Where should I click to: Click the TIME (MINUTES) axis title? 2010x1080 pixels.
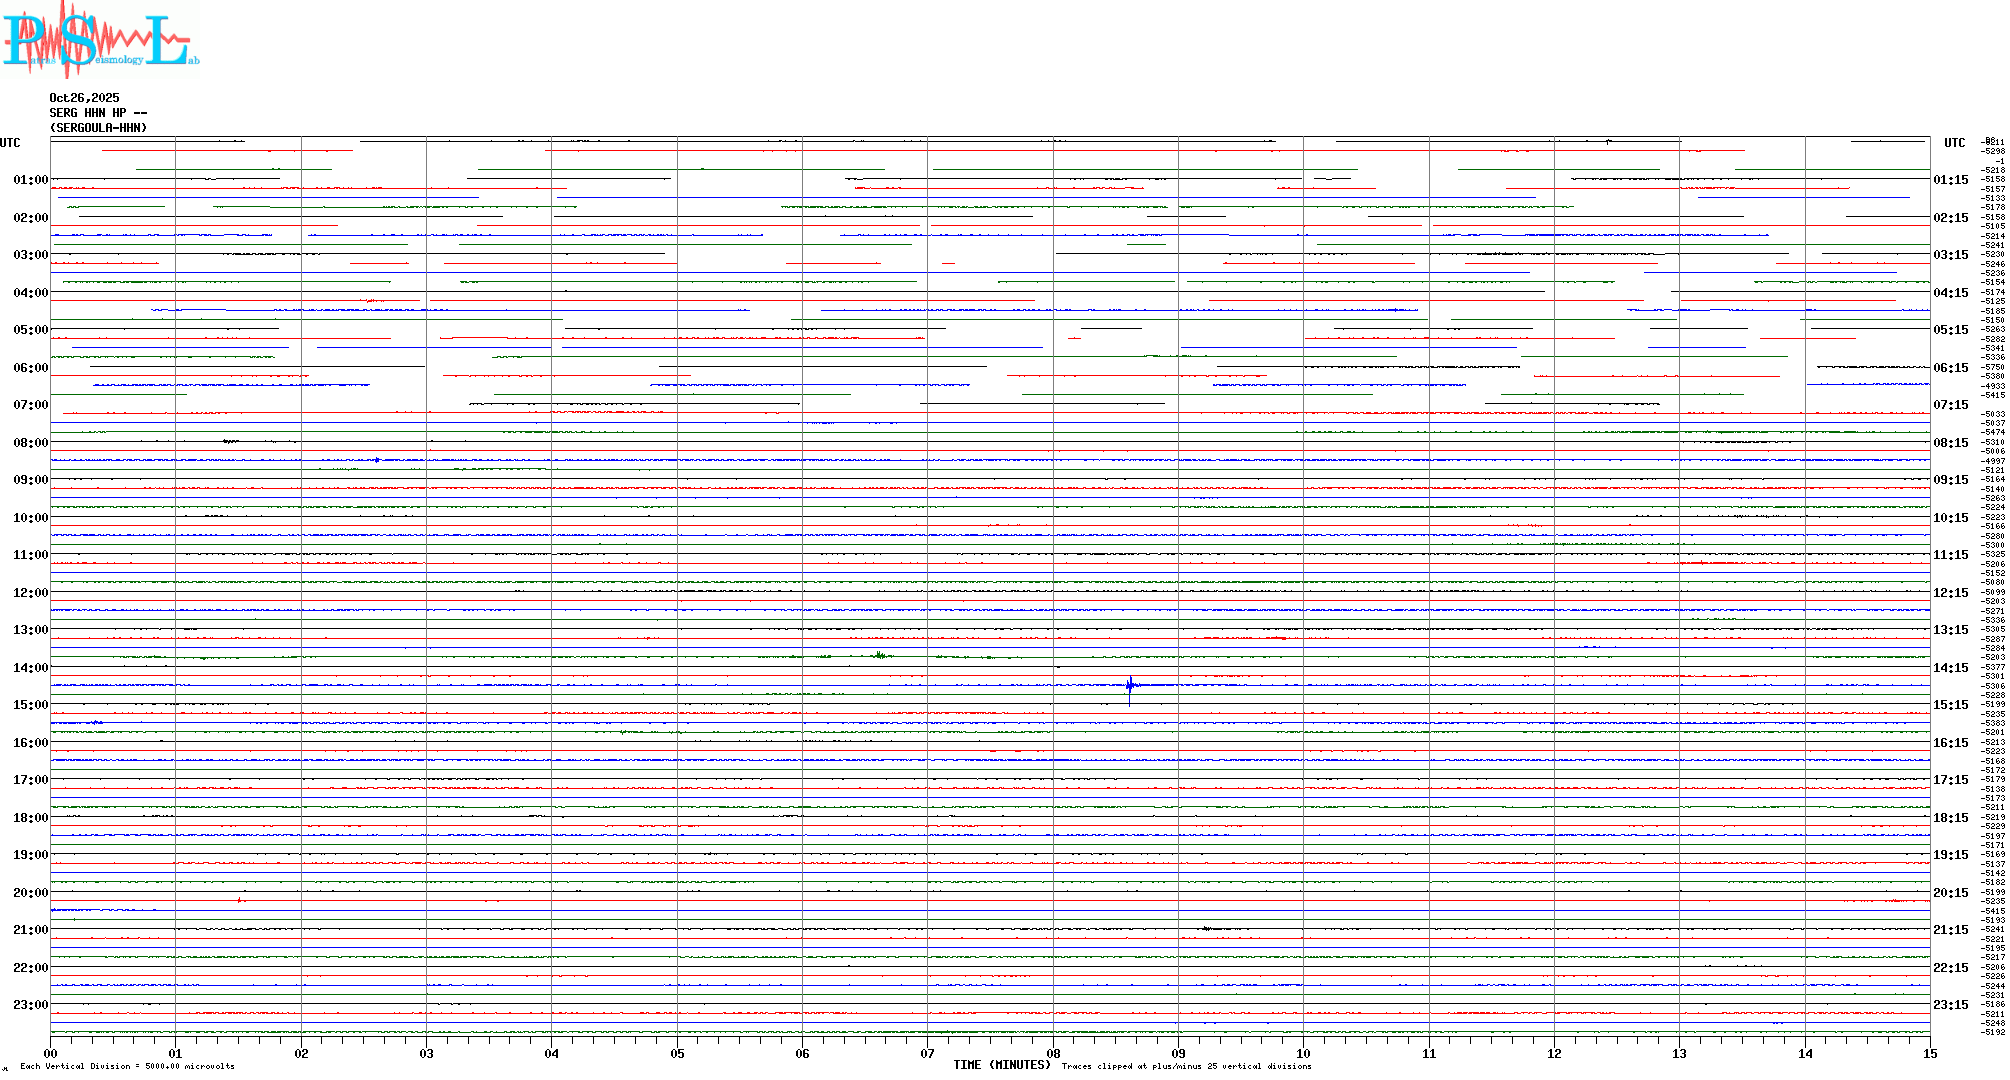pos(1001,1065)
